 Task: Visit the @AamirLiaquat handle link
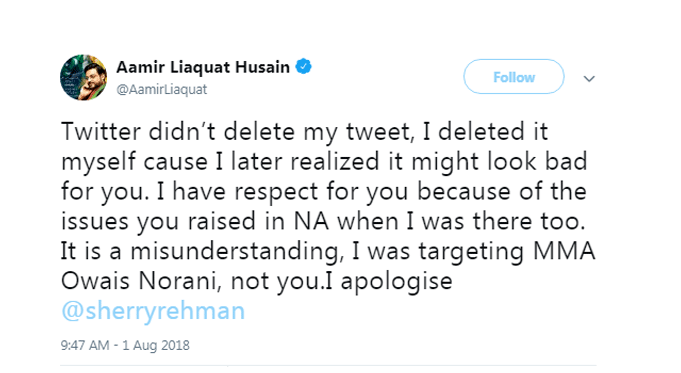[x=162, y=89]
